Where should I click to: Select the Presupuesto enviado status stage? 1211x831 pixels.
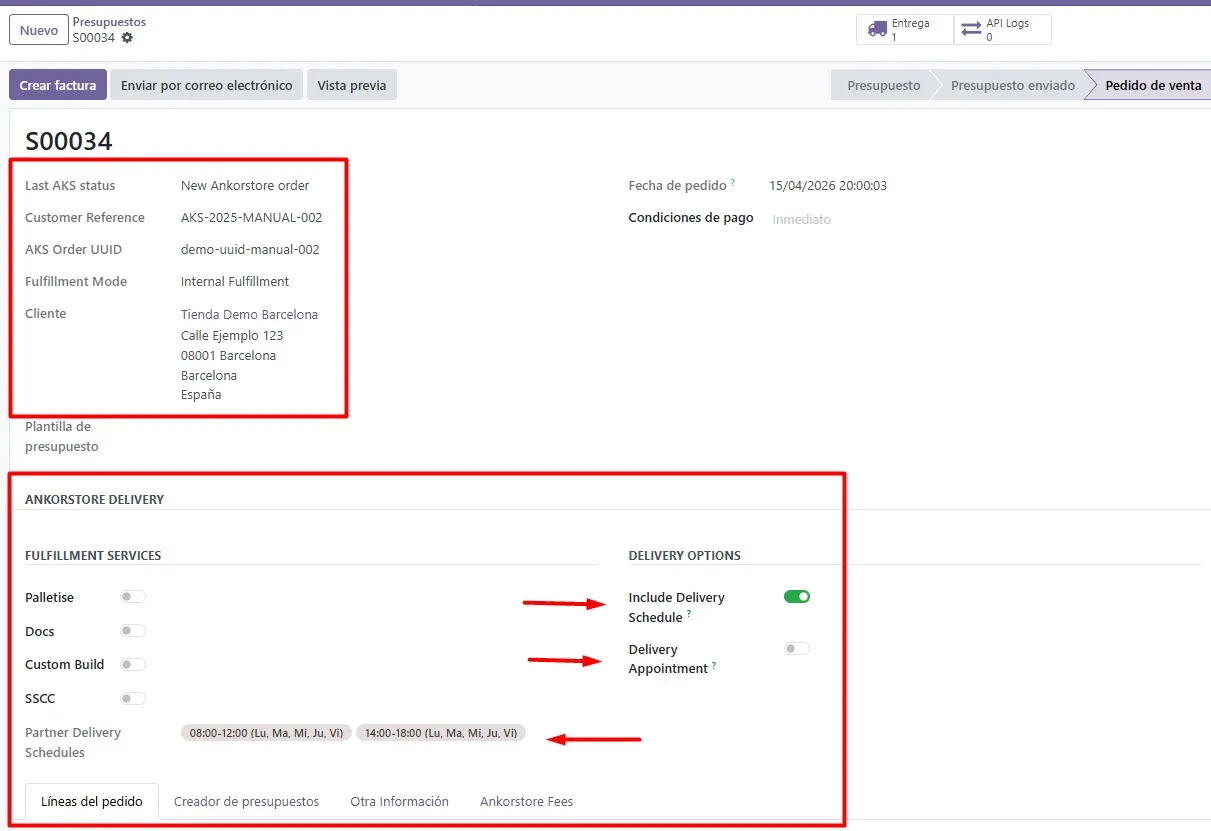(x=1012, y=85)
